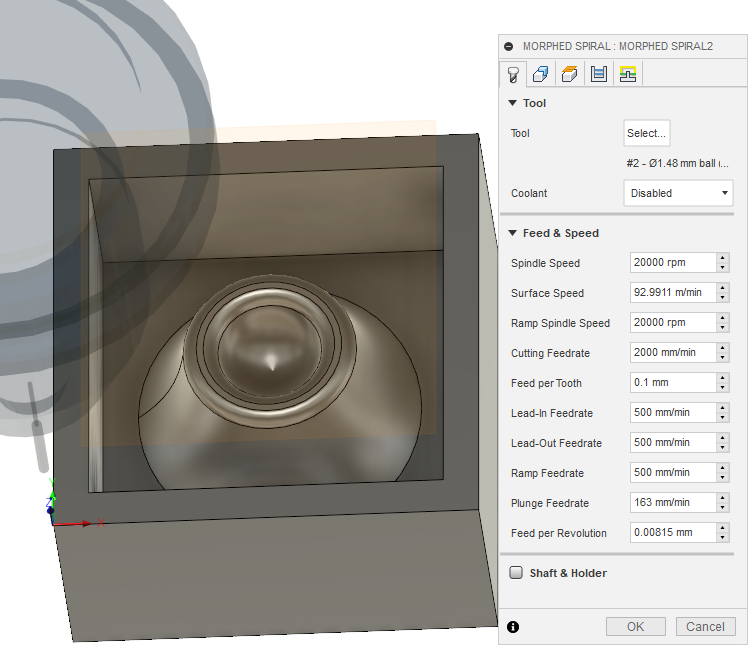The width and height of the screenshot is (756, 664).
Task: Collapse the Feed & Speed section
Action: pos(513,233)
